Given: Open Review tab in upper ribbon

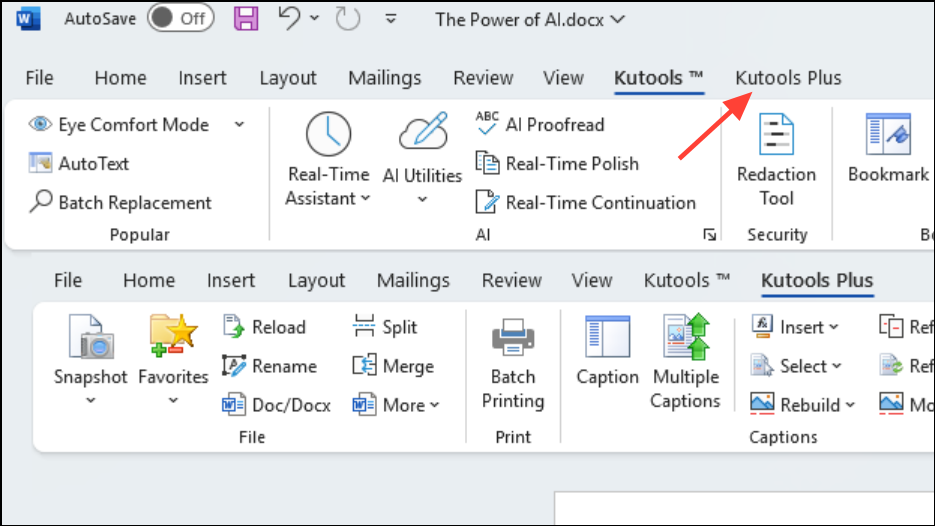Looking at the screenshot, I should coord(483,78).
